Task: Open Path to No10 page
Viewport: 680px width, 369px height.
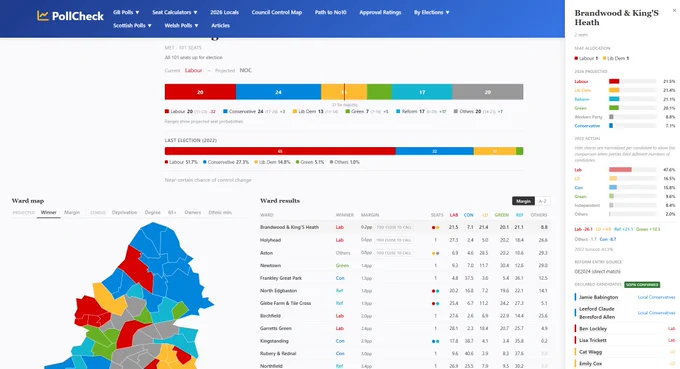Action: click(x=330, y=12)
